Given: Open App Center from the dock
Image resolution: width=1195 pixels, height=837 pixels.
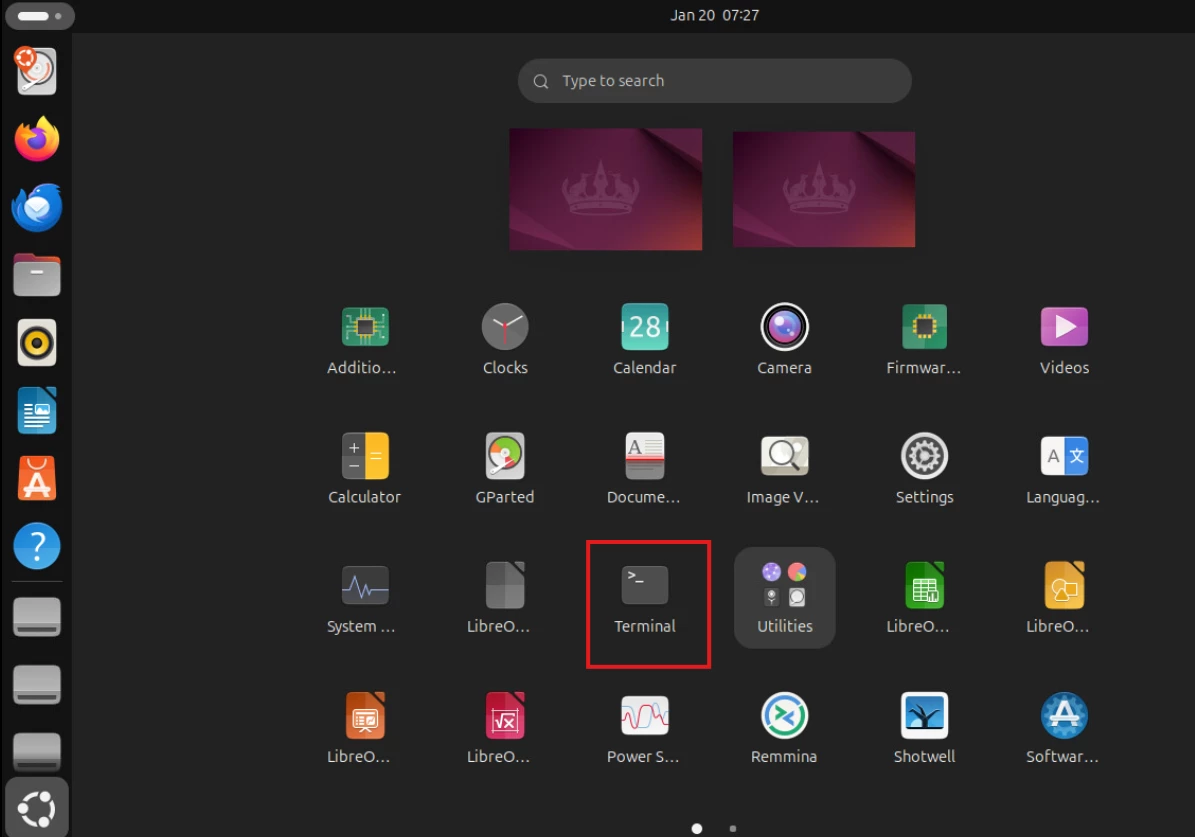Looking at the screenshot, I should [x=37, y=478].
